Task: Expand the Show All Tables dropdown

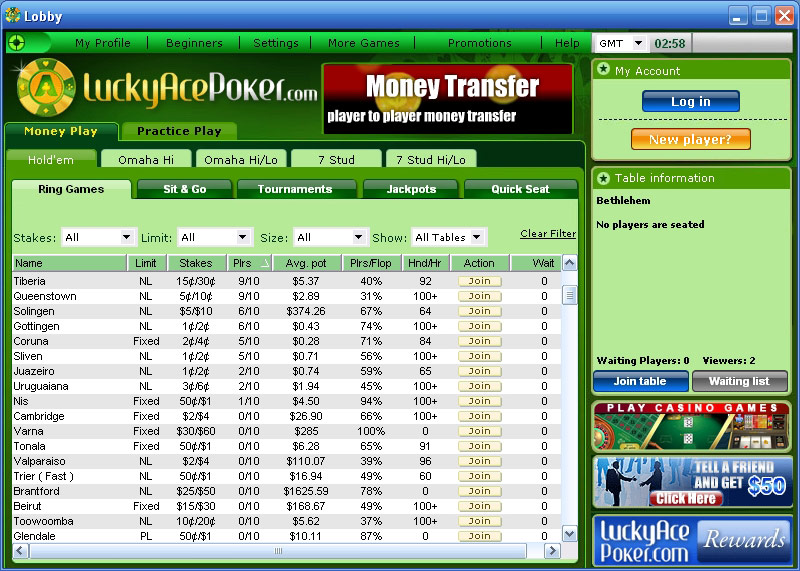Action: pyautogui.click(x=449, y=237)
